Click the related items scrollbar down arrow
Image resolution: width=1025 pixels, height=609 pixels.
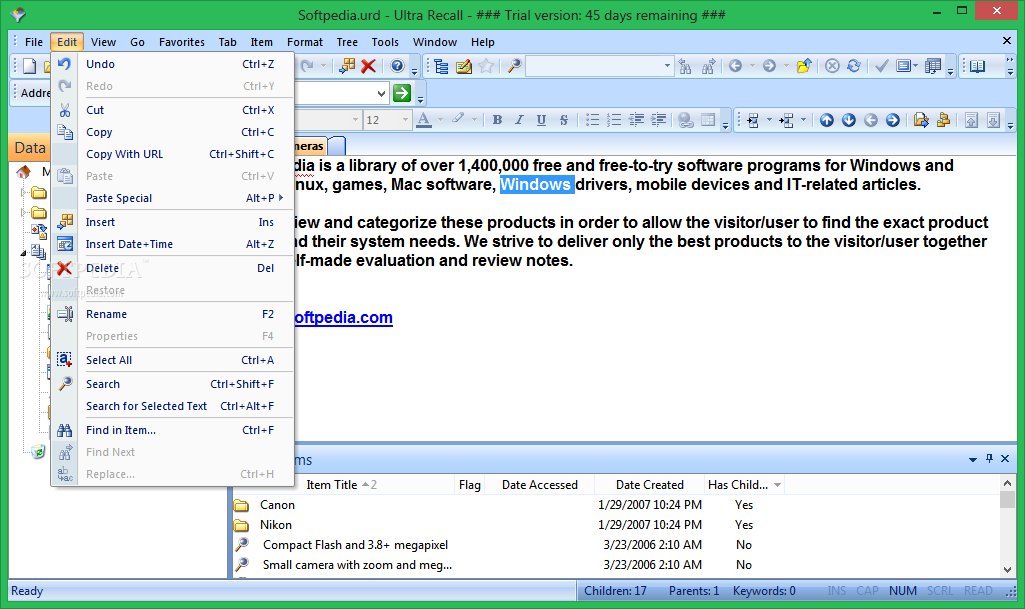click(x=1007, y=570)
